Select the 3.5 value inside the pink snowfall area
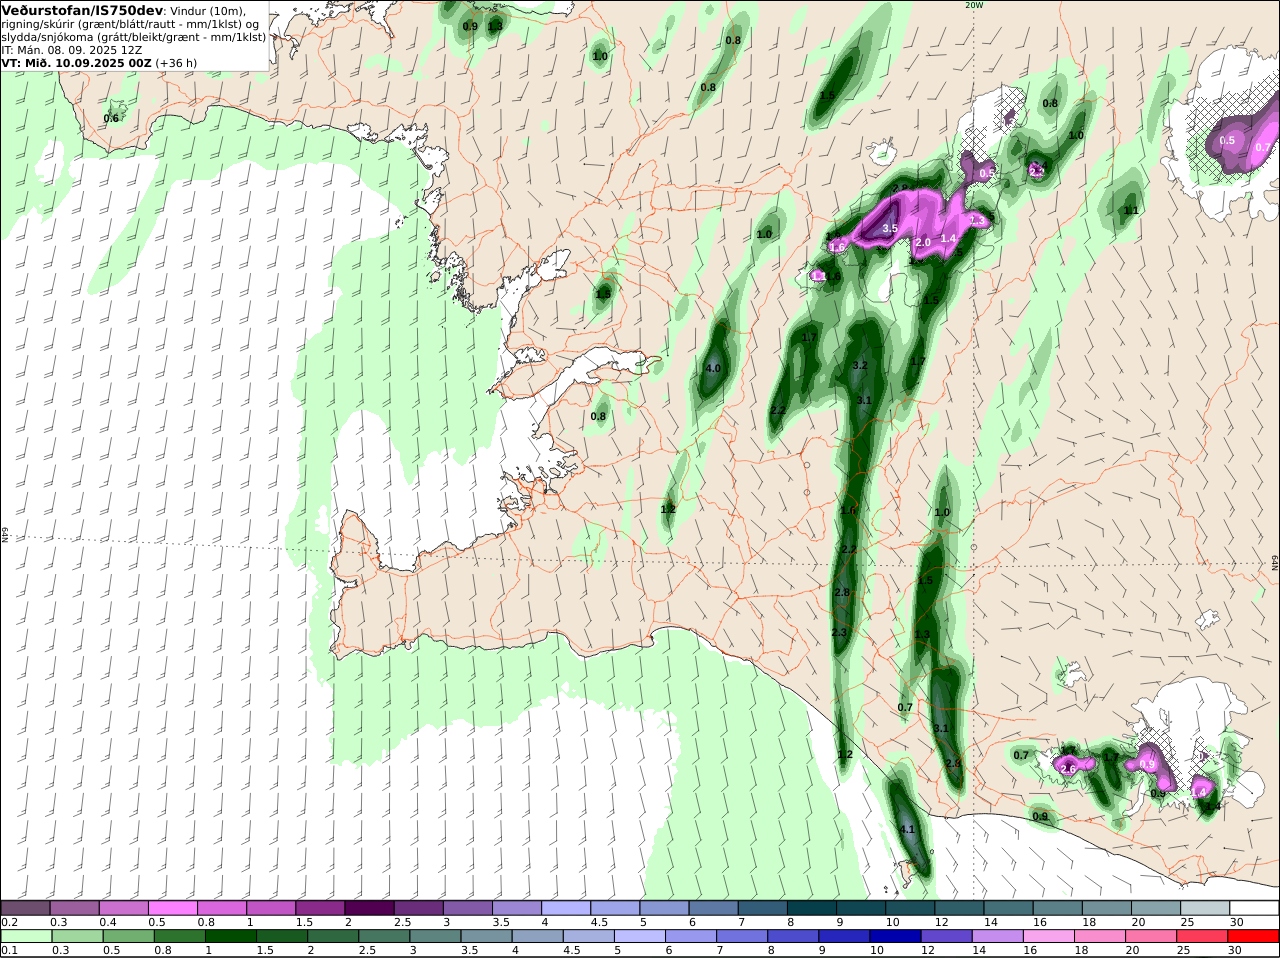1280x958 pixels. (890, 229)
